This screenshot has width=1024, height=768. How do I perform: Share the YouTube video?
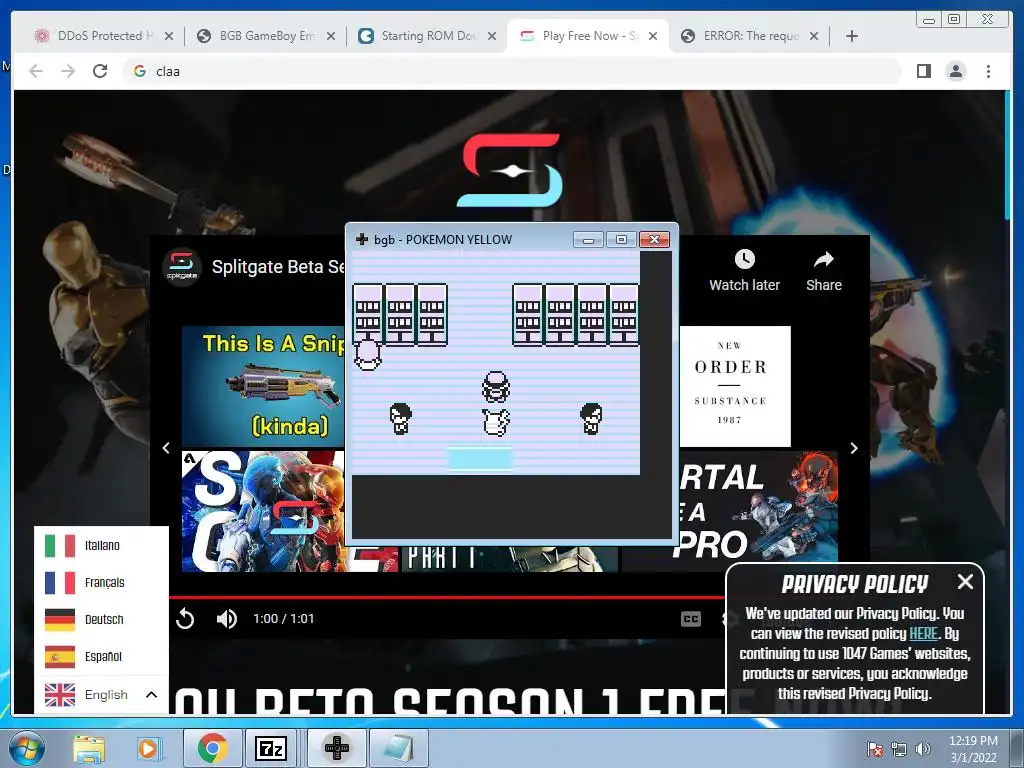(x=824, y=270)
